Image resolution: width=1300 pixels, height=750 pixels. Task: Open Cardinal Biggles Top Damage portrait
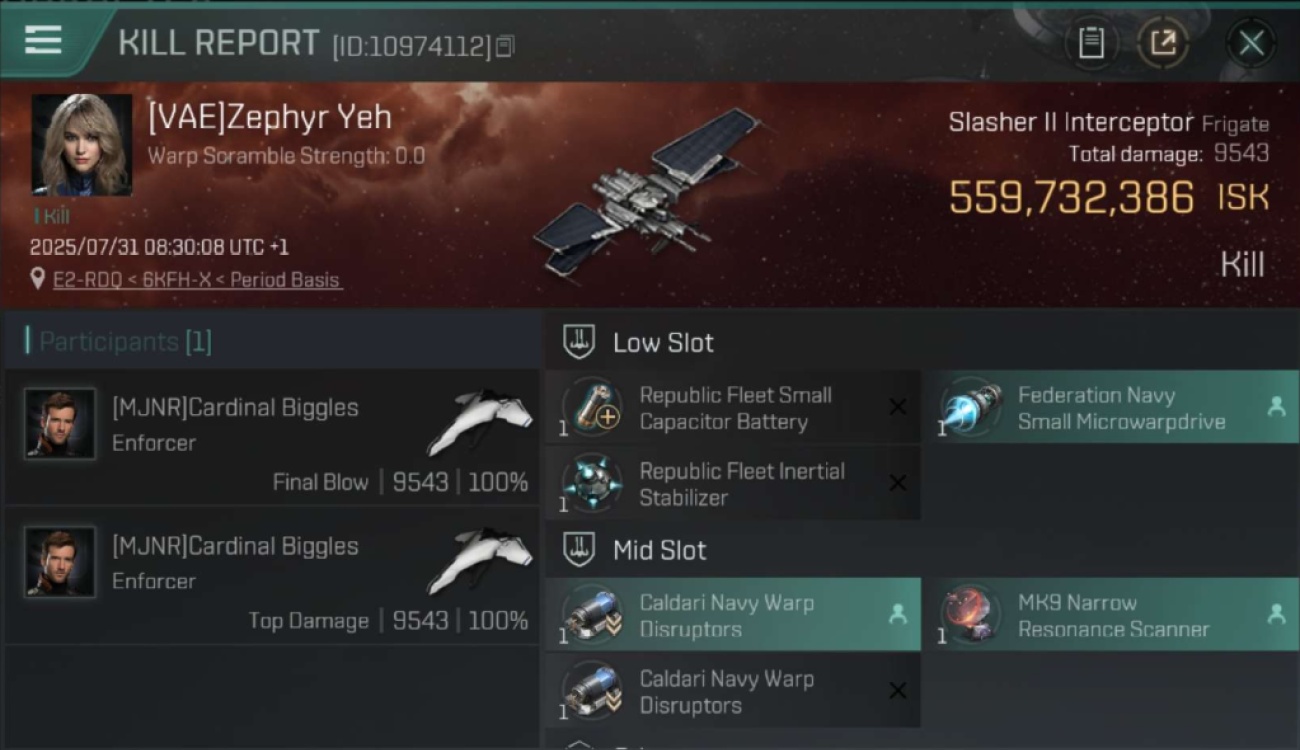60,562
